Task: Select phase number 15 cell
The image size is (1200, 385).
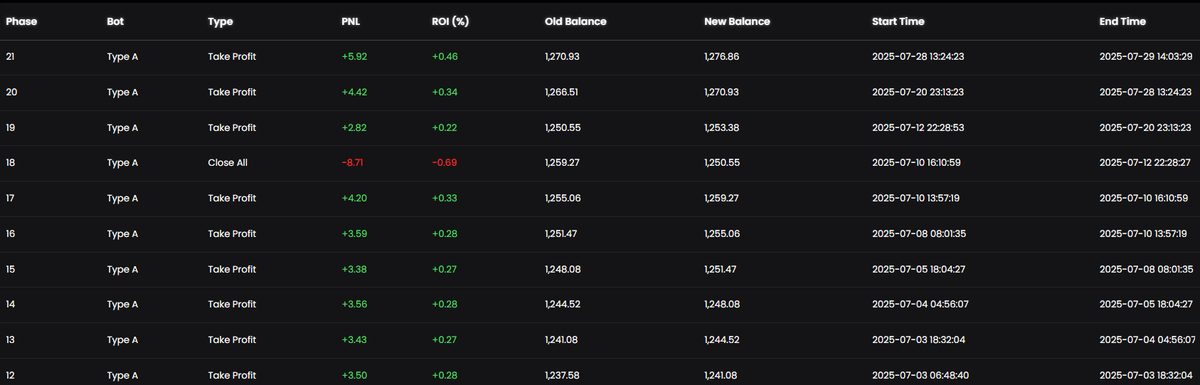Action: (x=11, y=269)
